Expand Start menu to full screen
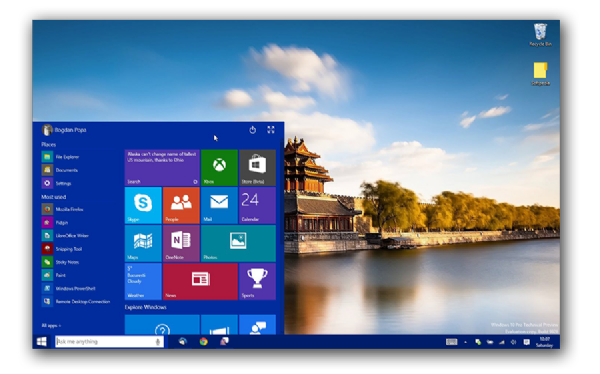 coord(271,130)
